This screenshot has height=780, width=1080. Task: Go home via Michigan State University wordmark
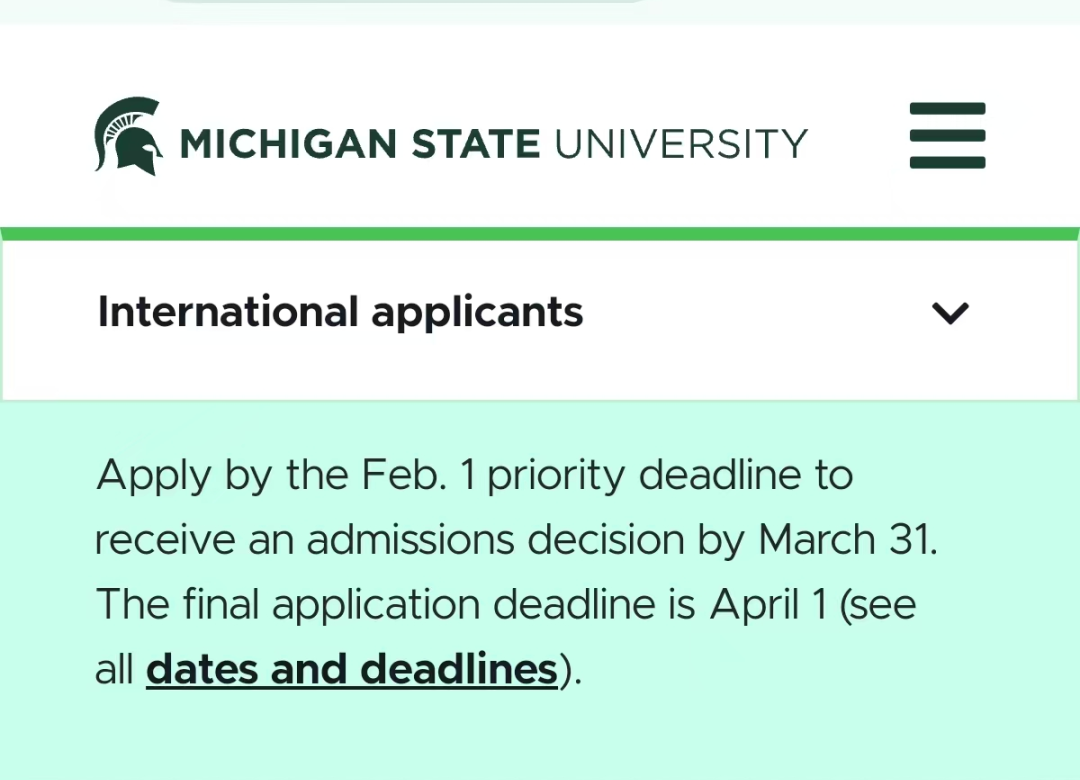pyautogui.click(x=493, y=143)
